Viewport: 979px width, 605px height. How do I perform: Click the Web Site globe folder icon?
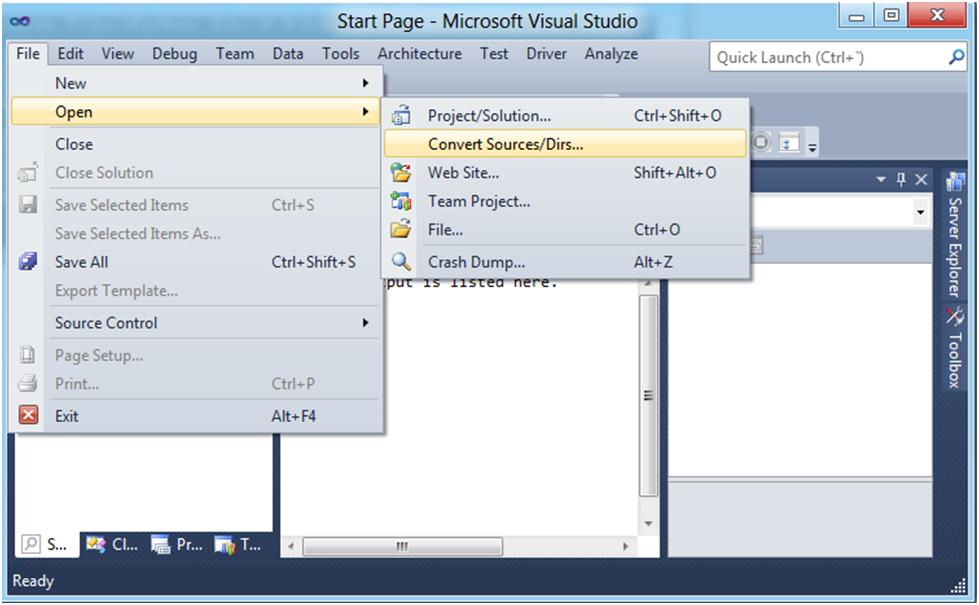click(401, 172)
